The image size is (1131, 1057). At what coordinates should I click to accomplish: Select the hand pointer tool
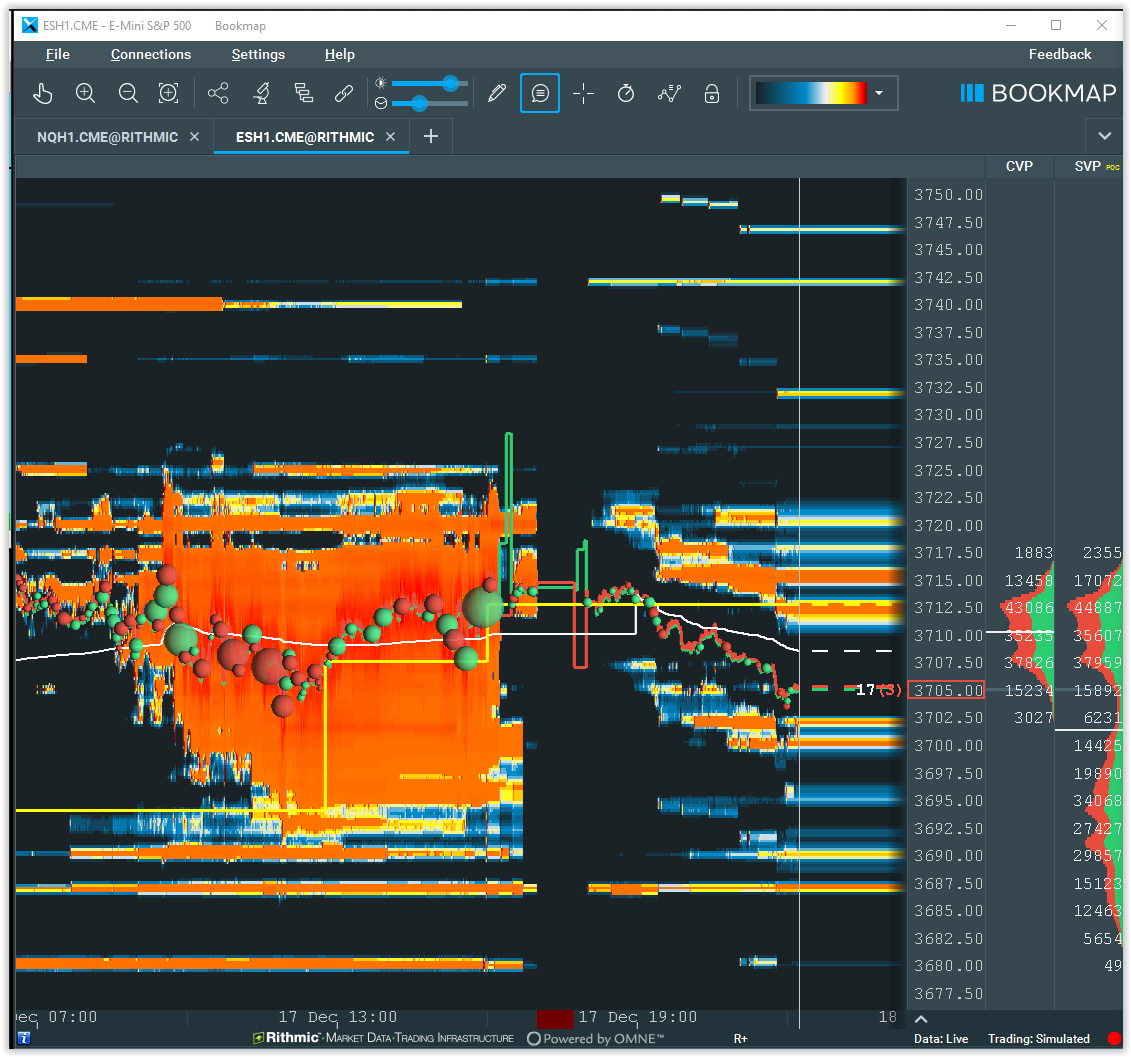[43, 93]
